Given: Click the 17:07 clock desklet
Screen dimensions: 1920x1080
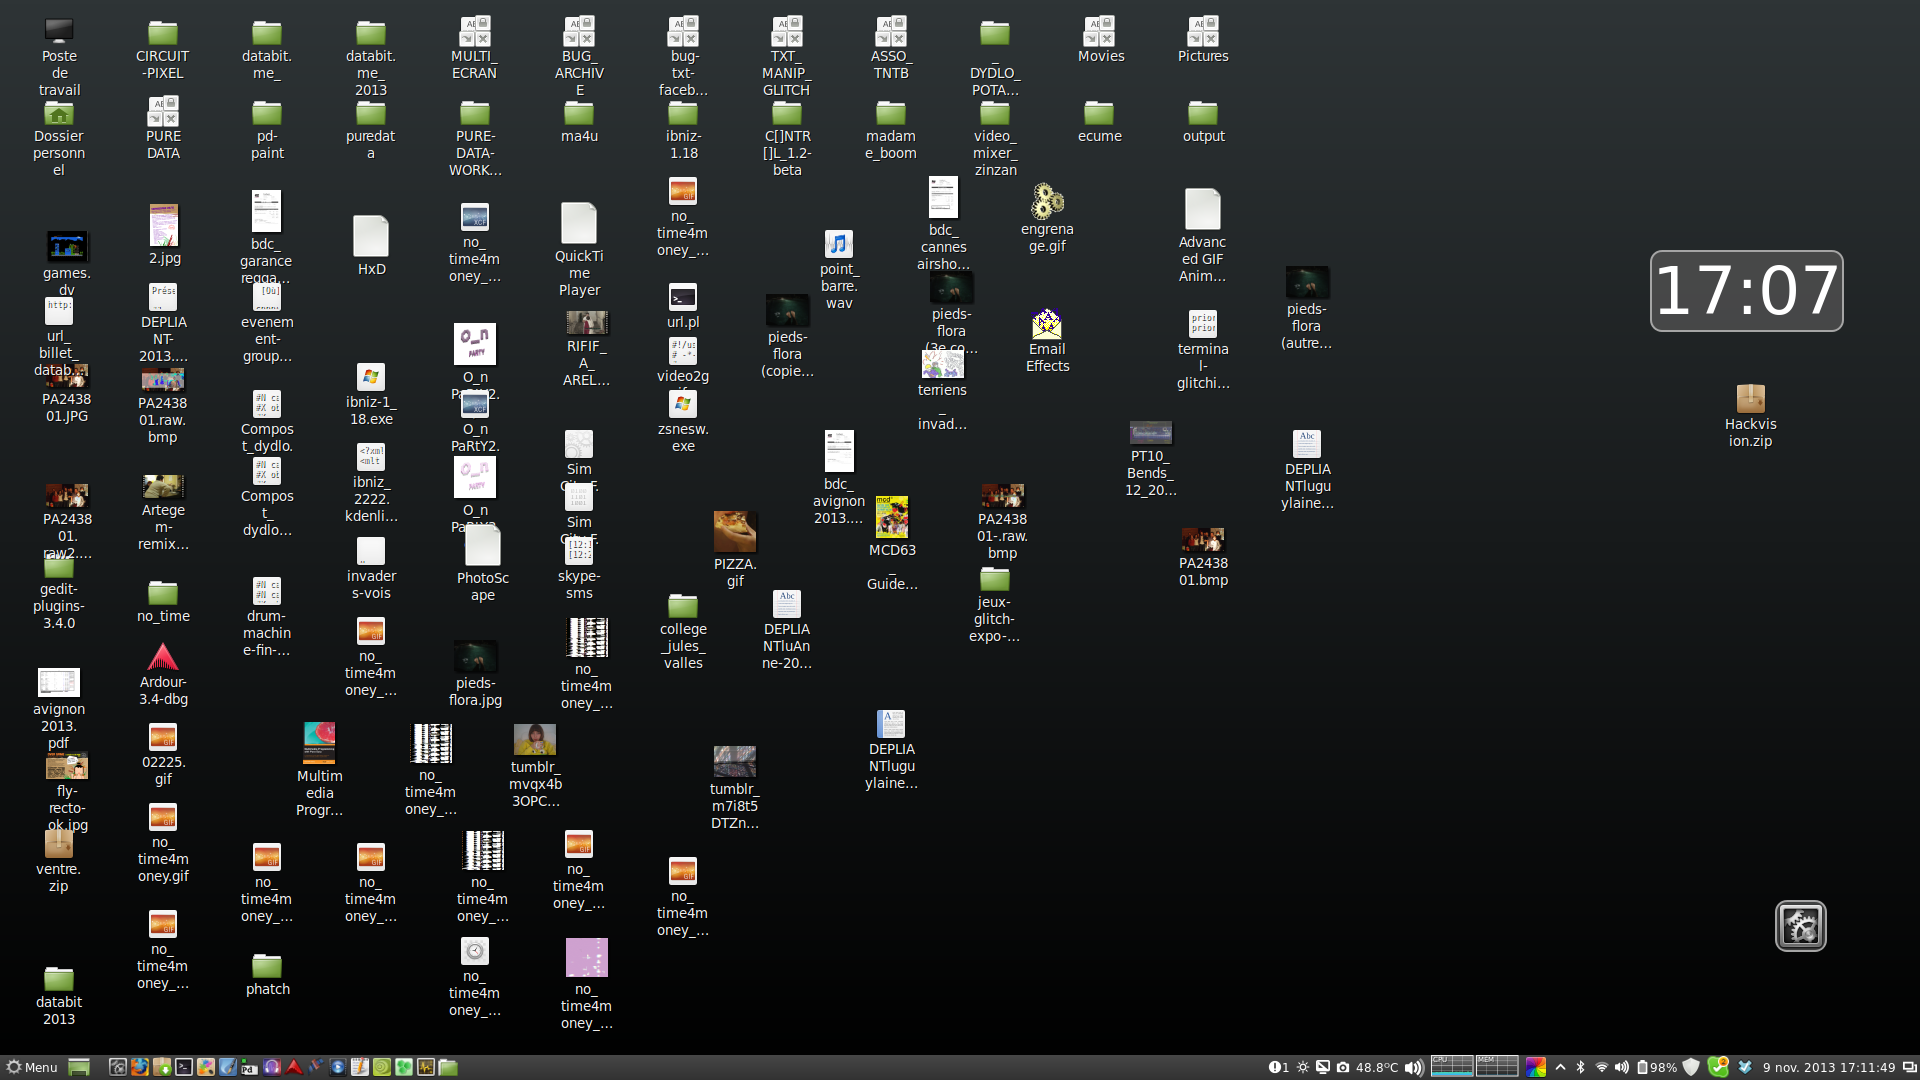Looking at the screenshot, I should 1746,291.
